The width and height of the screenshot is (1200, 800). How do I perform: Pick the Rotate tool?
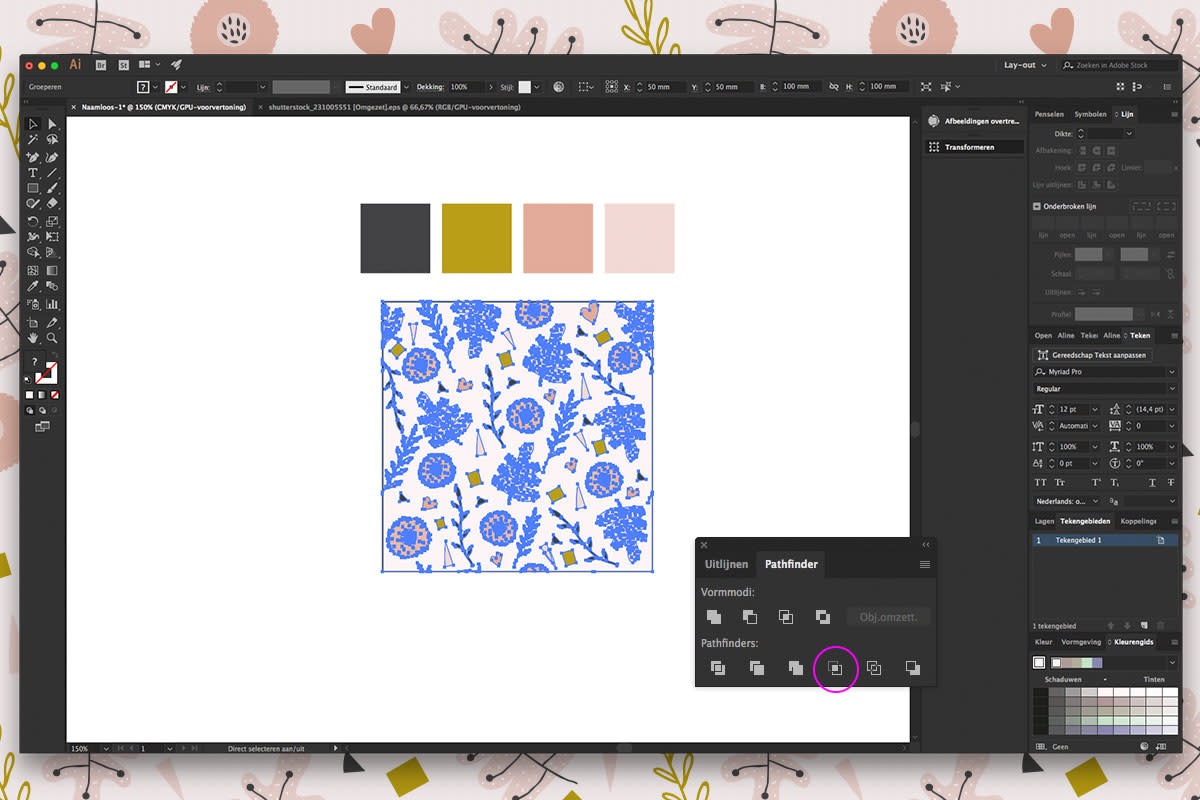click(33, 220)
